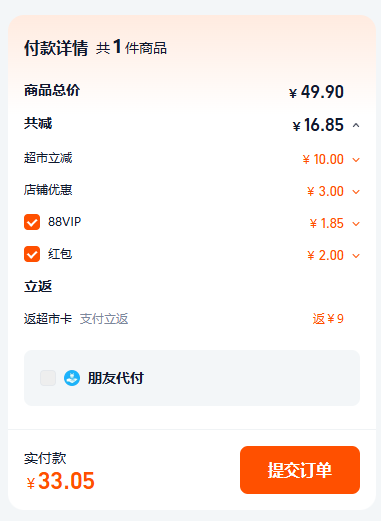The image size is (381, 521).
Task: Click the 88VIP label text
Action: click(x=64, y=222)
